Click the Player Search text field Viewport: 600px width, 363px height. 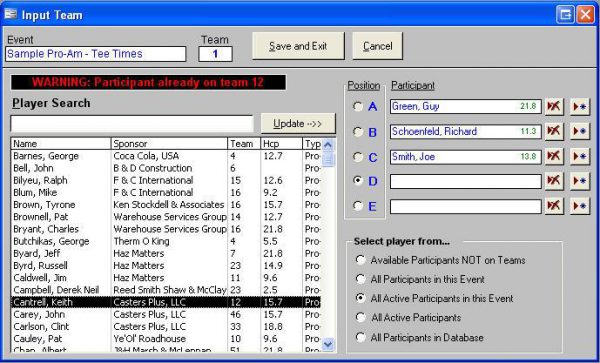[x=132, y=124]
